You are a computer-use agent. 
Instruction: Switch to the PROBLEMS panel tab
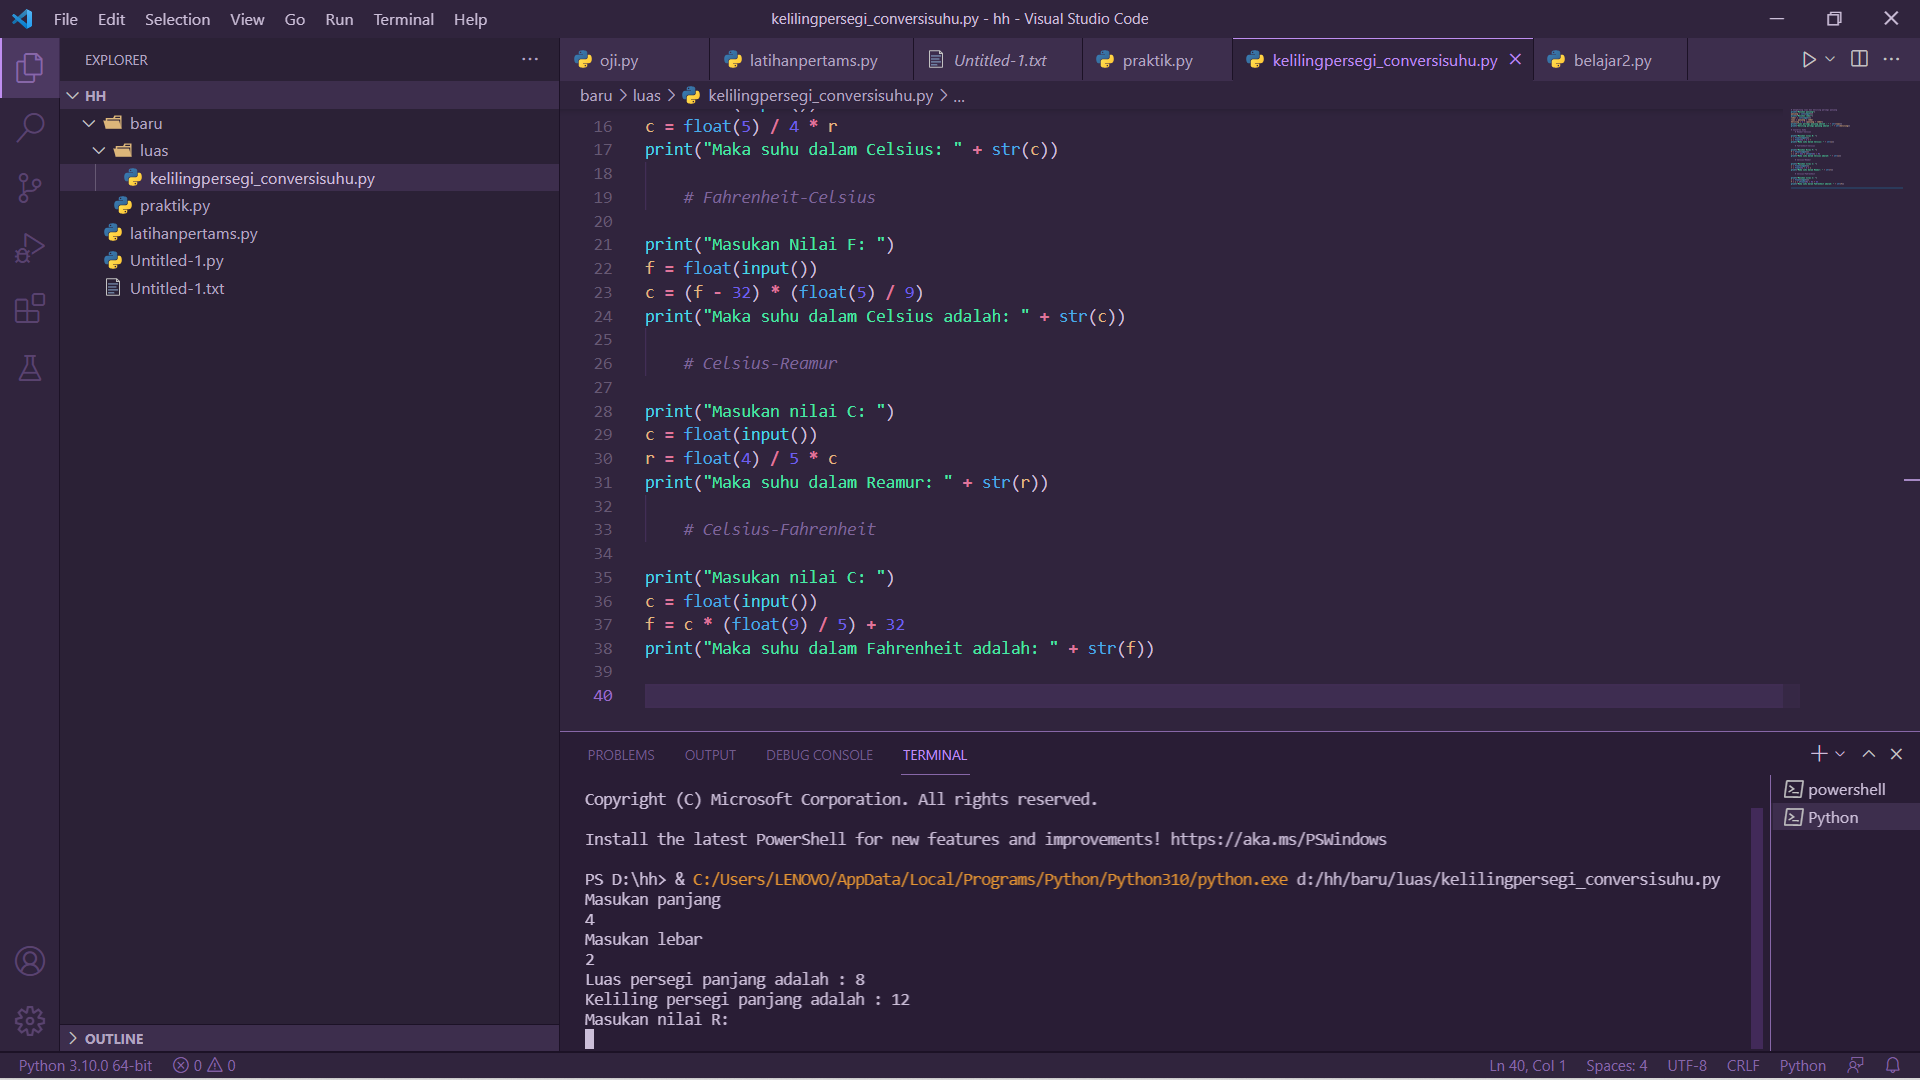point(621,755)
